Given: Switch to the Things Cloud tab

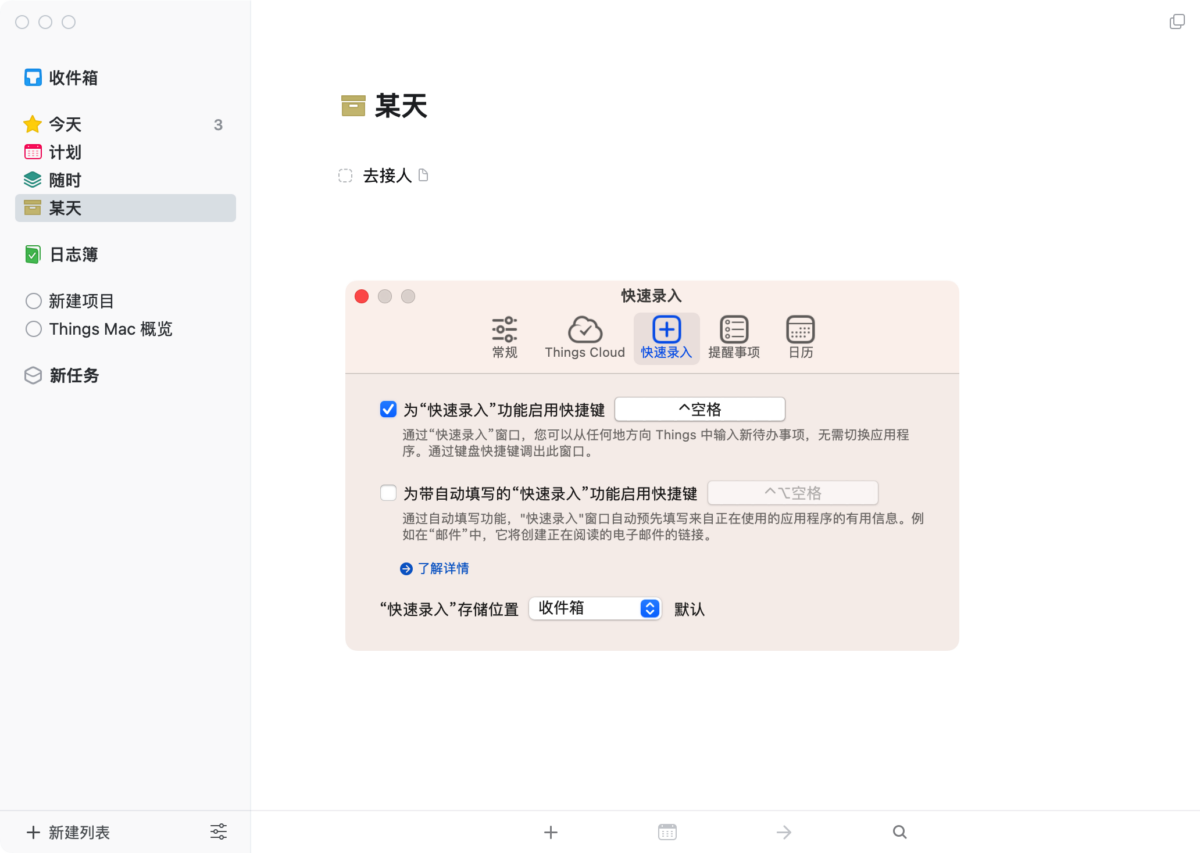Looking at the screenshot, I should (x=585, y=338).
